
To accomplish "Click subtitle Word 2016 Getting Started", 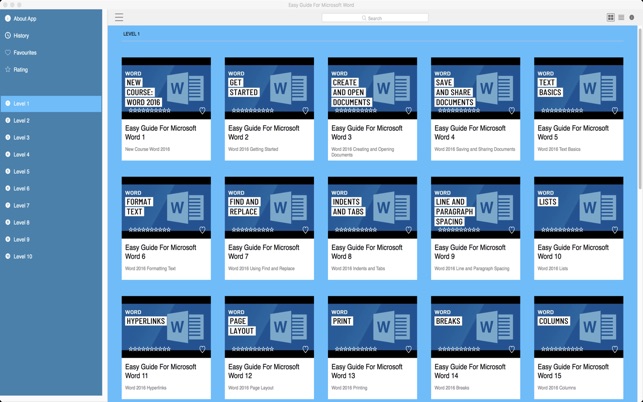I will click(253, 149).
